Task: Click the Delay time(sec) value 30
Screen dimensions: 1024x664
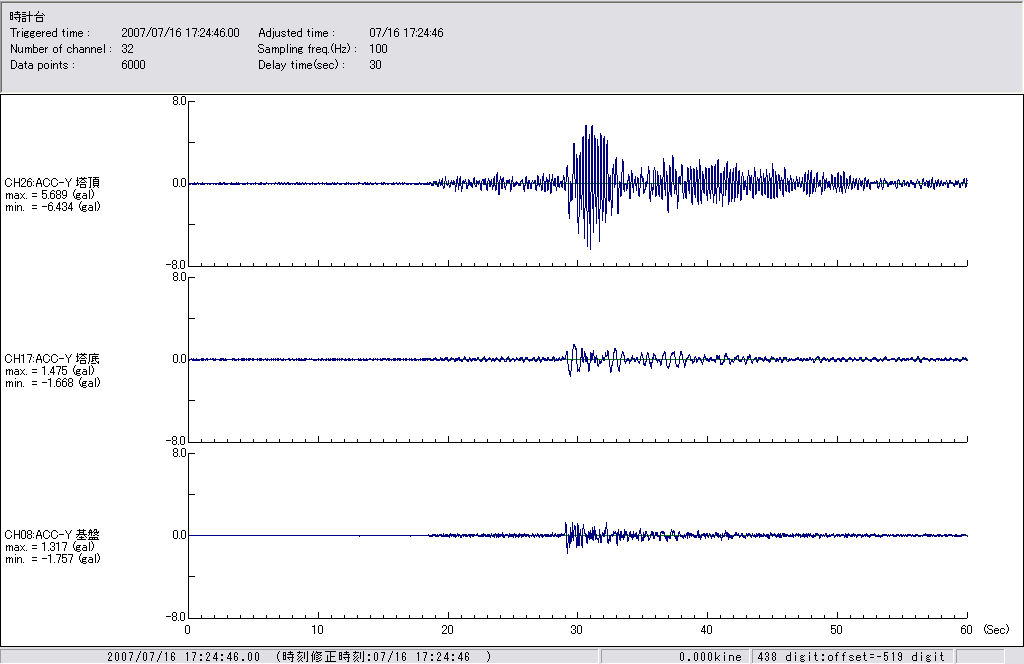Action: point(375,65)
